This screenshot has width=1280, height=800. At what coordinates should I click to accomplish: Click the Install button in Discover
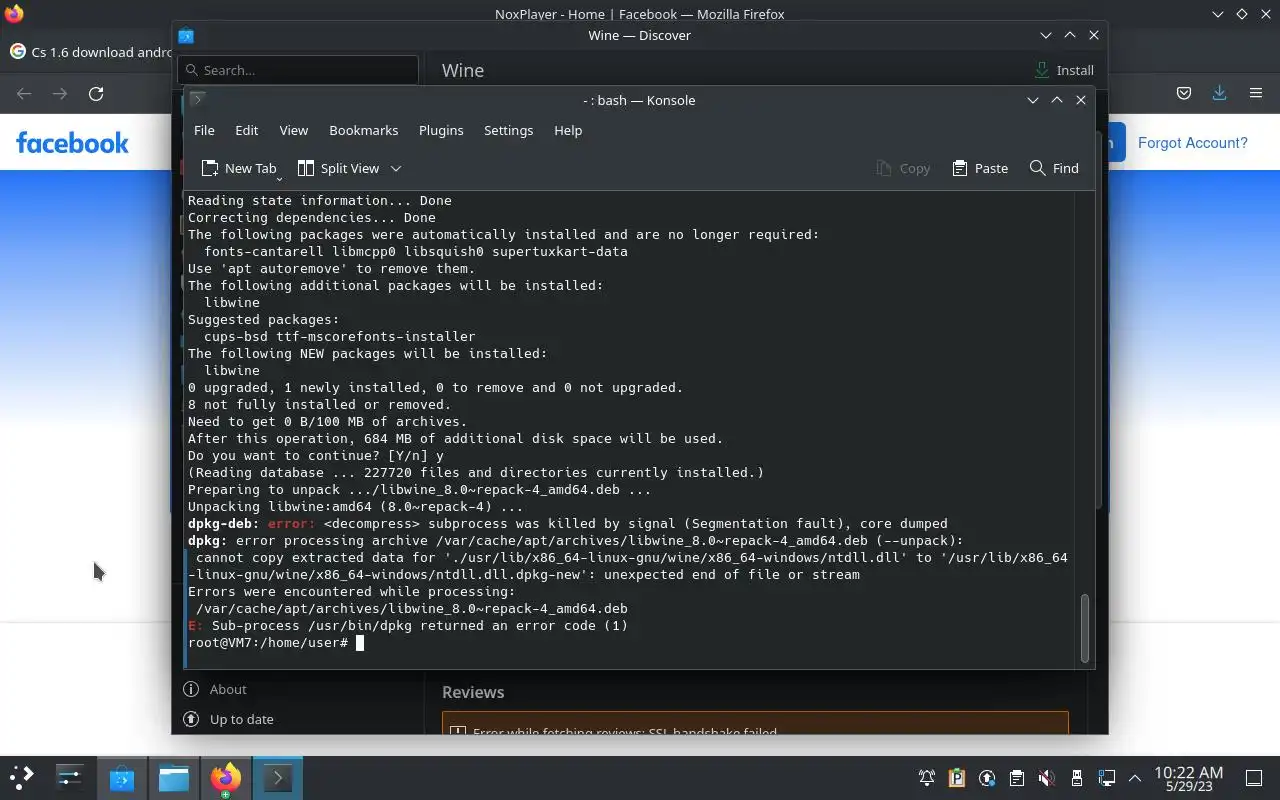click(1064, 70)
